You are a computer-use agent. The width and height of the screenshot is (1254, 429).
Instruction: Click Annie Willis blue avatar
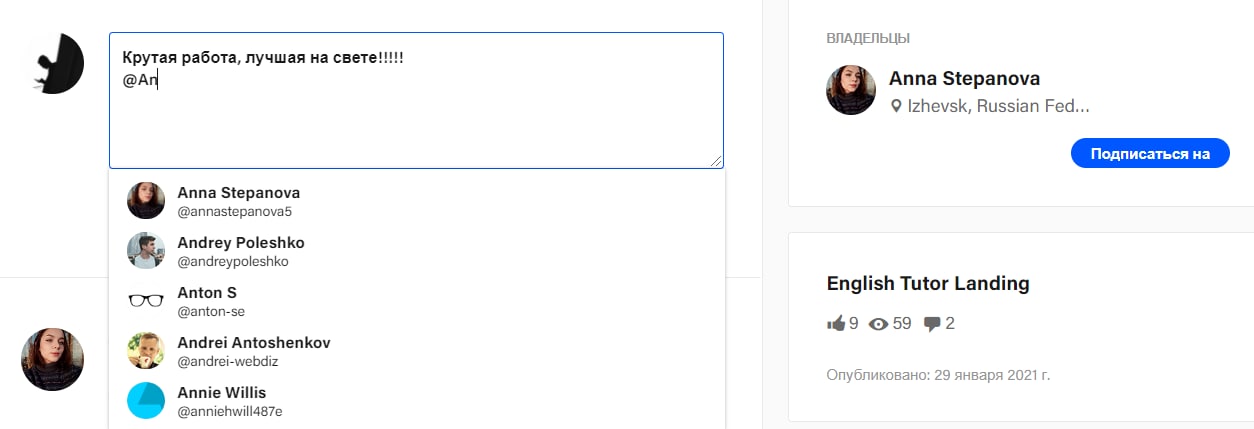point(146,400)
